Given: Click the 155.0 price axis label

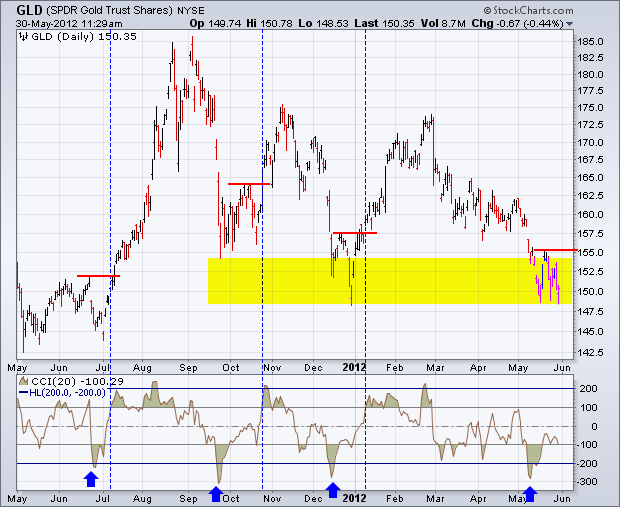Looking at the screenshot, I should pyautogui.click(x=590, y=252).
